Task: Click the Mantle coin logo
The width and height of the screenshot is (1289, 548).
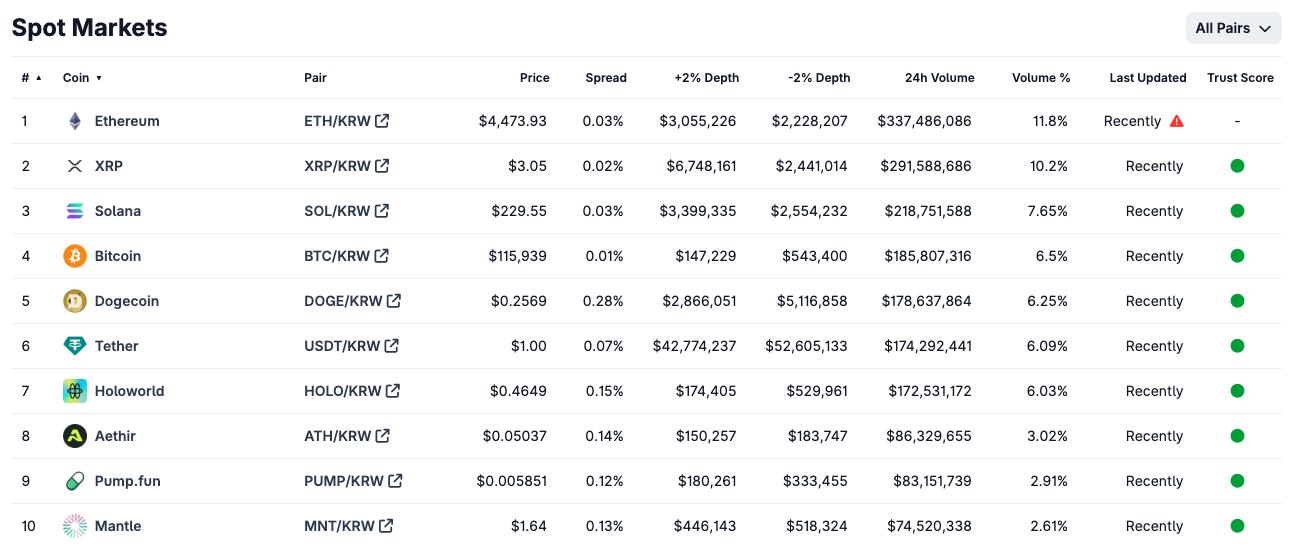Action: click(x=75, y=526)
